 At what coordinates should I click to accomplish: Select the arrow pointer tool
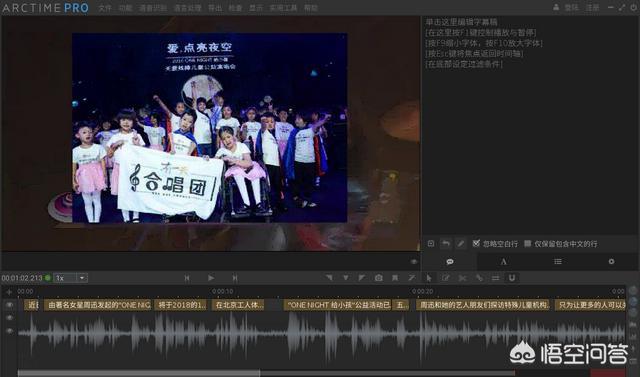(429, 278)
